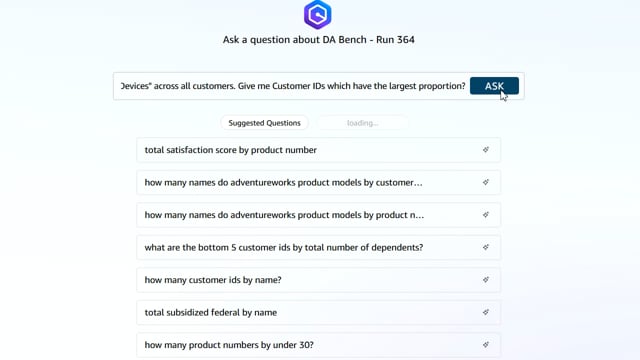Click sparkle icon on under 30 row
The width and height of the screenshot is (640, 360).
point(486,345)
